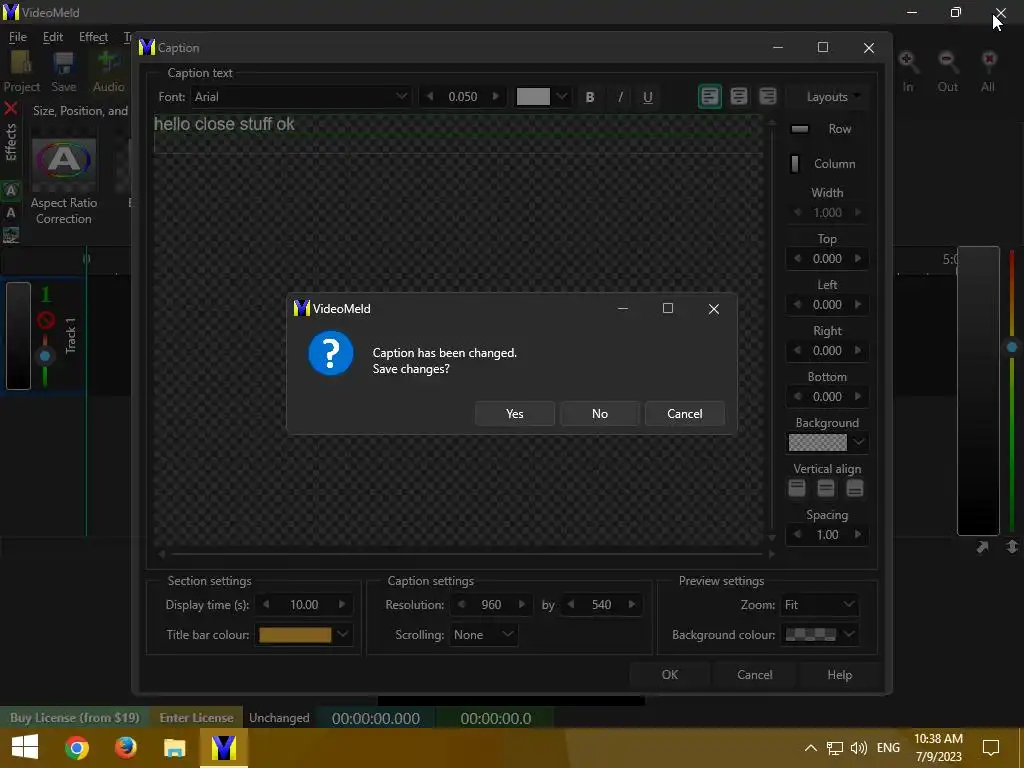The image size is (1024, 768).
Task: Open the system volume tray icon
Action: tap(859, 748)
